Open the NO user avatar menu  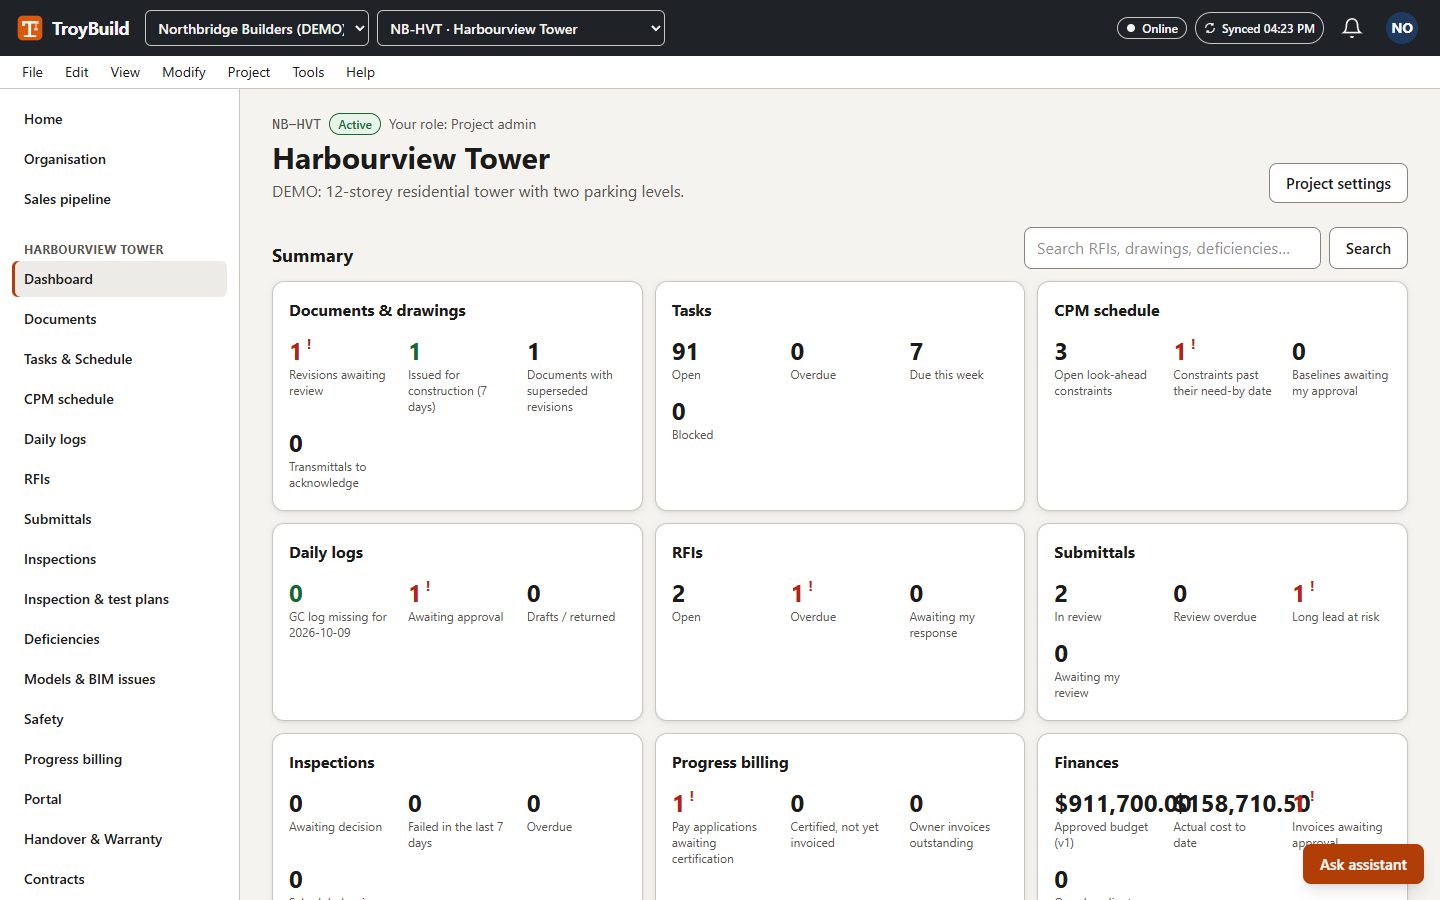[x=1402, y=28]
